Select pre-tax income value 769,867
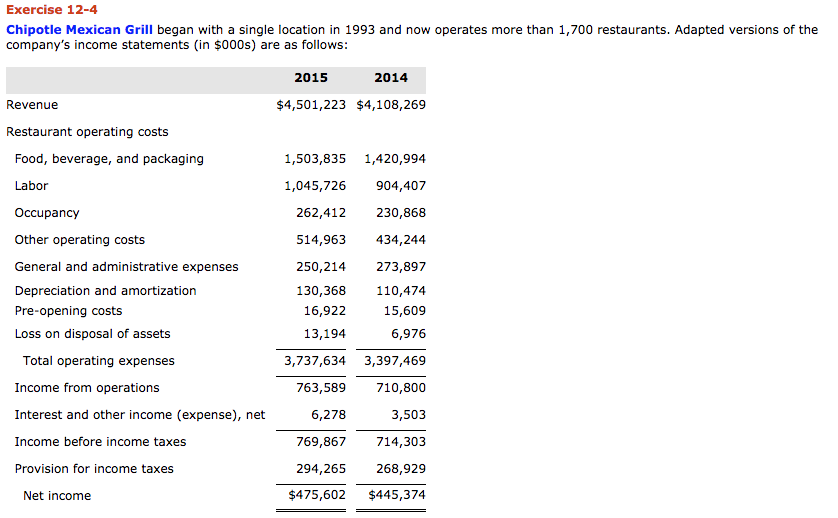This screenshot has height=518, width=838. pyautogui.click(x=321, y=442)
